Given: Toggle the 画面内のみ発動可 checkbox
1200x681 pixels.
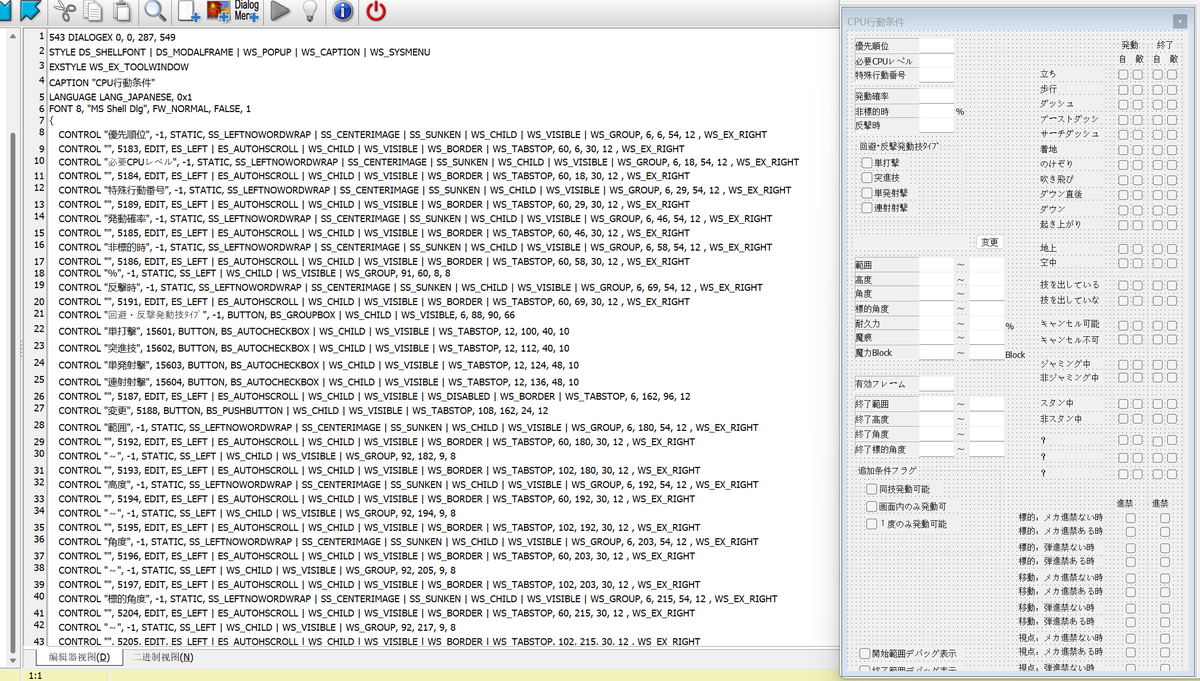Looking at the screenshot, I should tap(872, 506).
